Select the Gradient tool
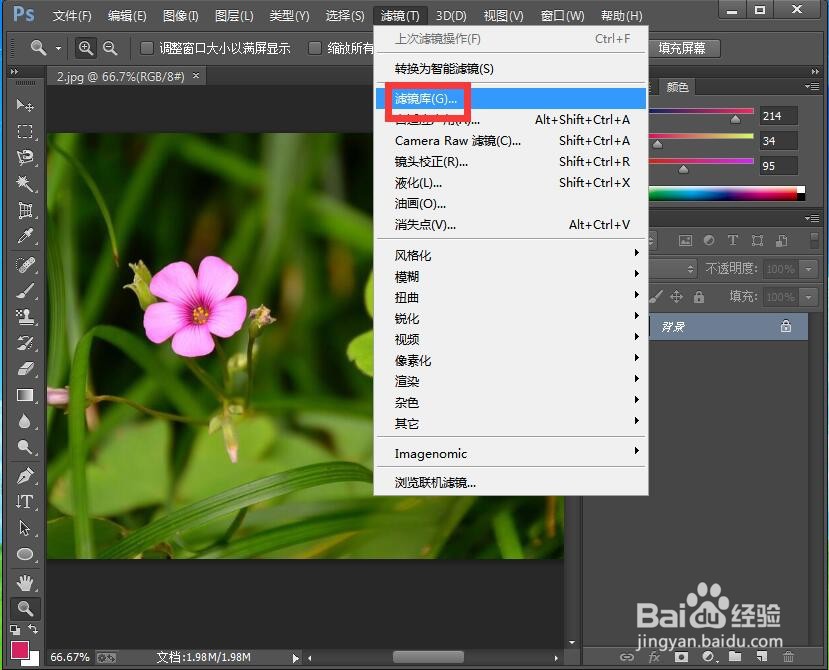The height and width of the screenshot is (670, 829). click(x=25, y=395)
